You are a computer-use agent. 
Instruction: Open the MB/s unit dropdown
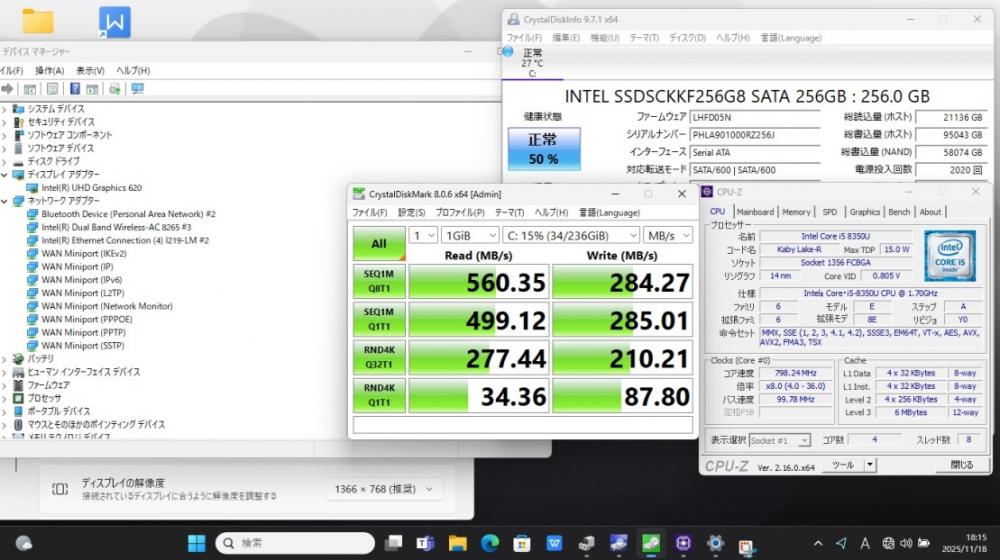pos(668,235)
